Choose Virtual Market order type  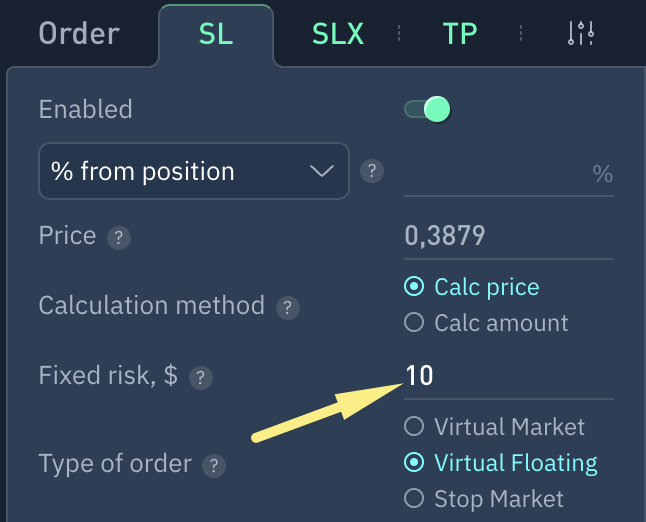coord(413,427)
